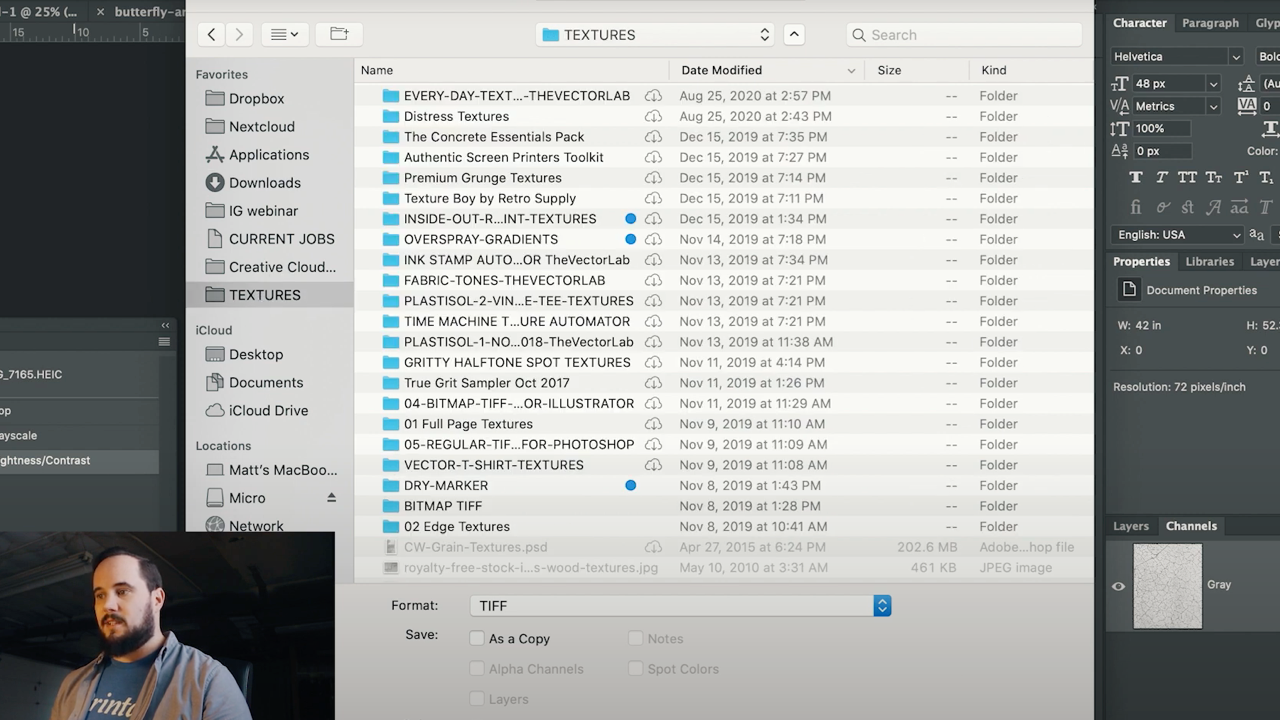Toggle the Layers save checkbox
Image resolution: width=1280 pixels, height=720 pixels.
[x=477, y=698]
